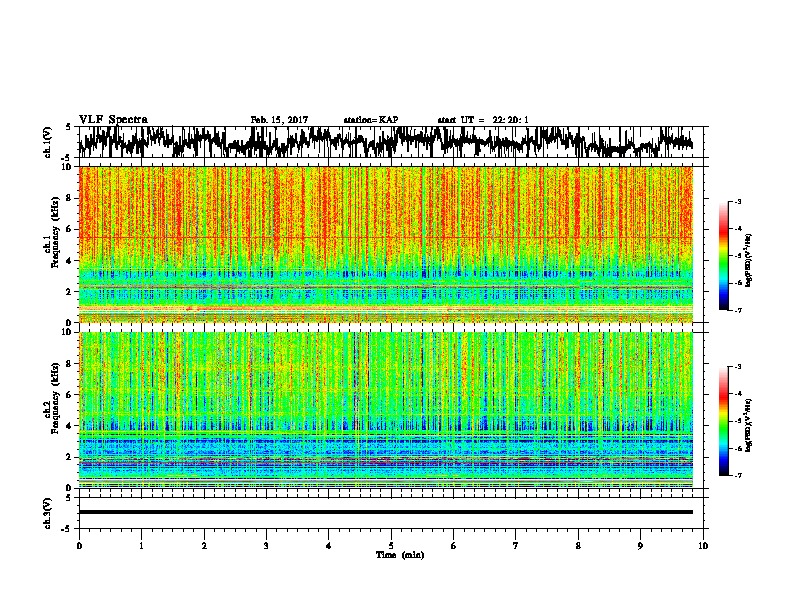Click the "start UT = 22:20: 1" text

point(483,120)
